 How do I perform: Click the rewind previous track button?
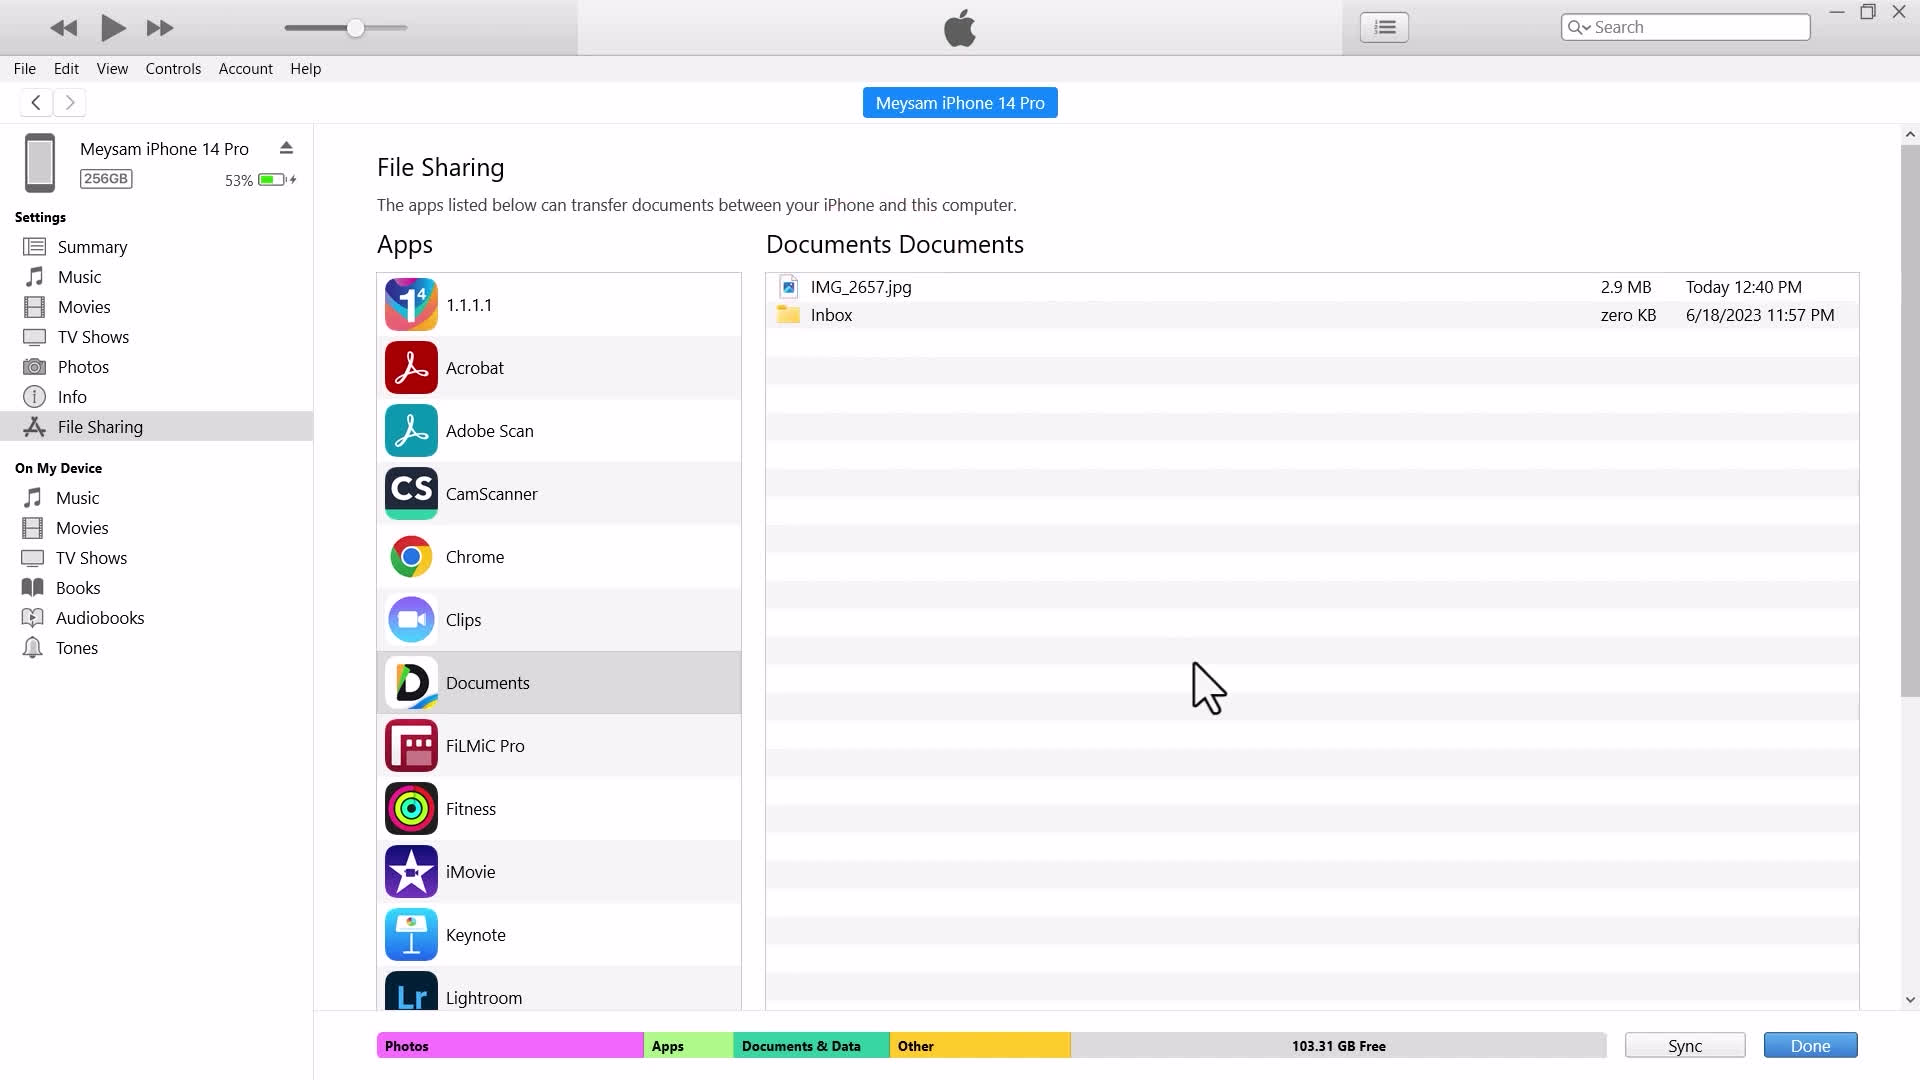(x=64, y=28)
